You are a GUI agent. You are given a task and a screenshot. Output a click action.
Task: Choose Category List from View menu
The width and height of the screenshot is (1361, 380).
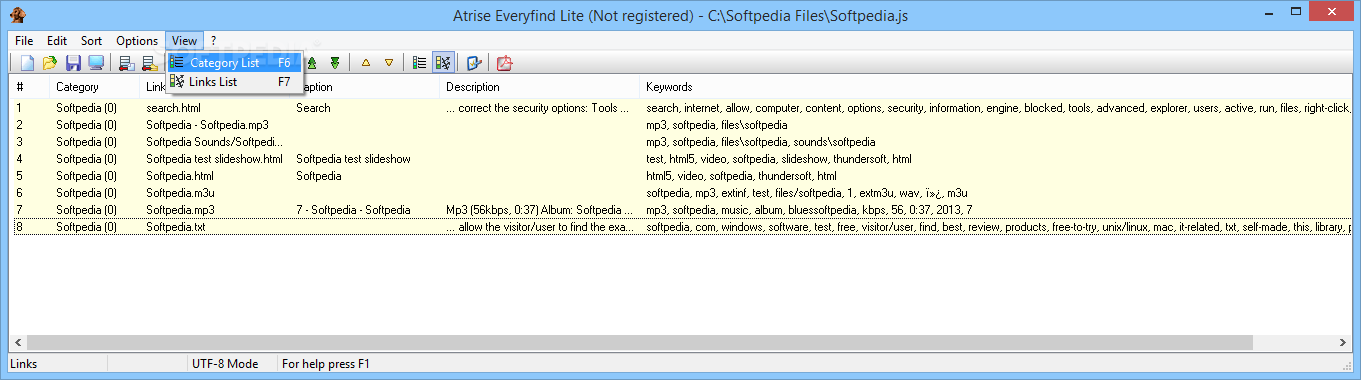click(x=234, y=62)
